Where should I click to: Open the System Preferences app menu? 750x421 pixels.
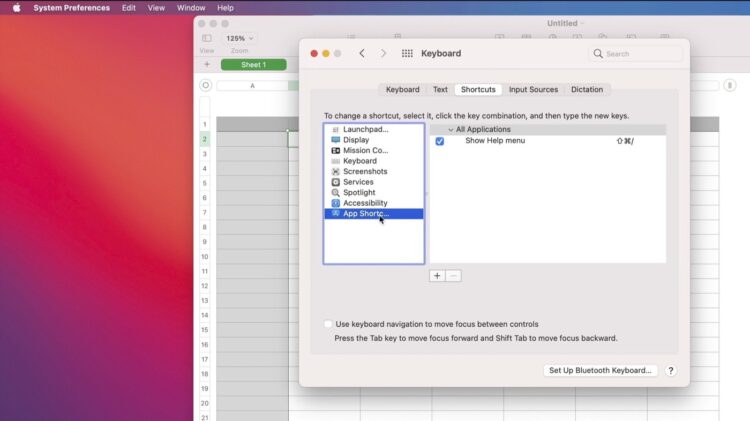tap(71, 8)
